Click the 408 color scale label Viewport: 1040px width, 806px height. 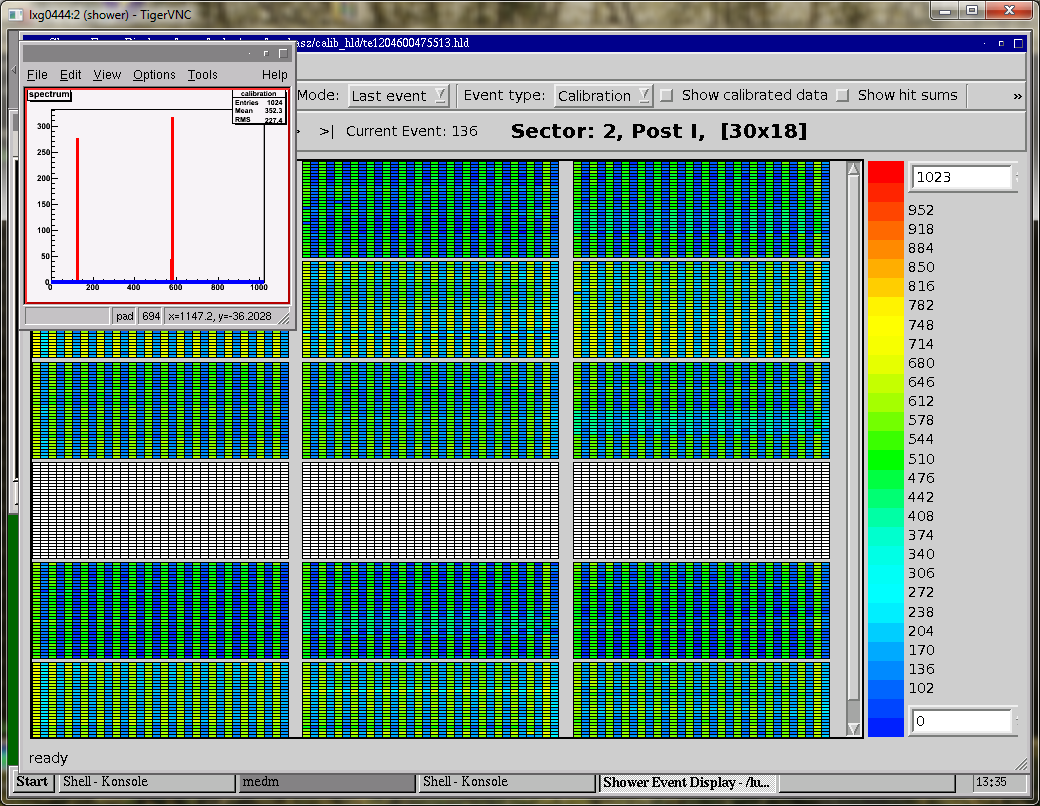tap(921, 516)
